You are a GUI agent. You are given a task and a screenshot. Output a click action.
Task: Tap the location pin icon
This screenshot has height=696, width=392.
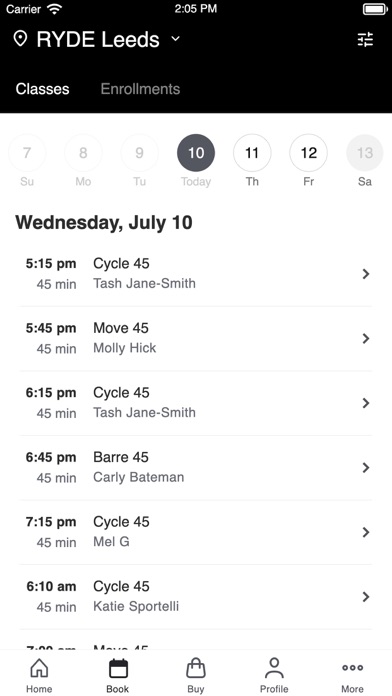click(x=20, y=39)
